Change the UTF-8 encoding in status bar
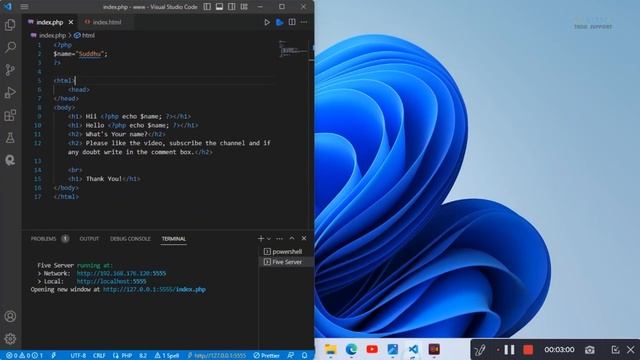Image resolution: width=640 pixels, height=360 pixels. click(78, 356)
